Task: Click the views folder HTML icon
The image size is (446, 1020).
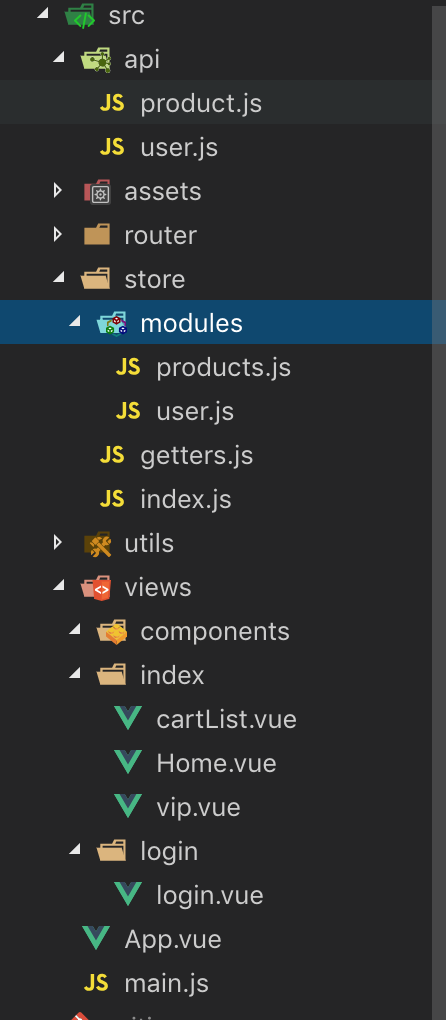Action: click(x=96, y=587)
